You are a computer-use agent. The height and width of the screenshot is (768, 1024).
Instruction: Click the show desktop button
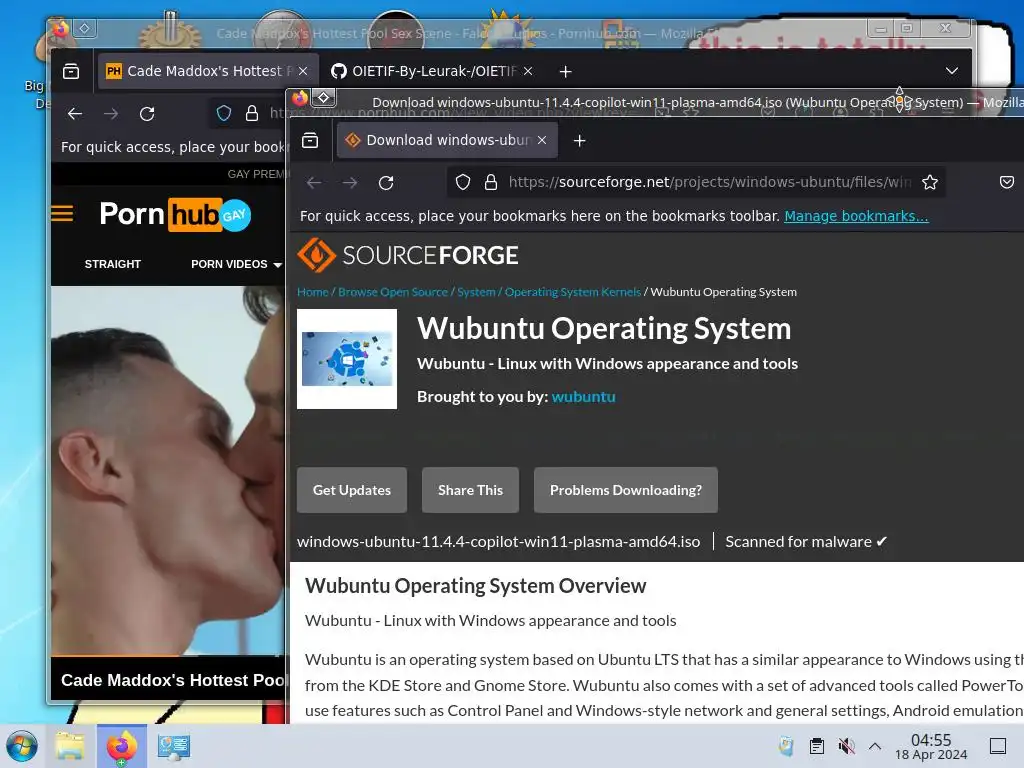pos(998,746)
